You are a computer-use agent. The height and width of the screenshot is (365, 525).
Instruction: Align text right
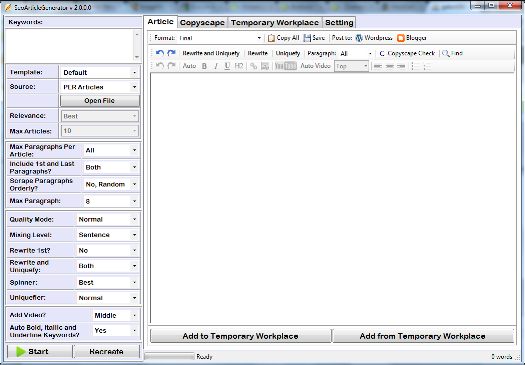(401, 66)
